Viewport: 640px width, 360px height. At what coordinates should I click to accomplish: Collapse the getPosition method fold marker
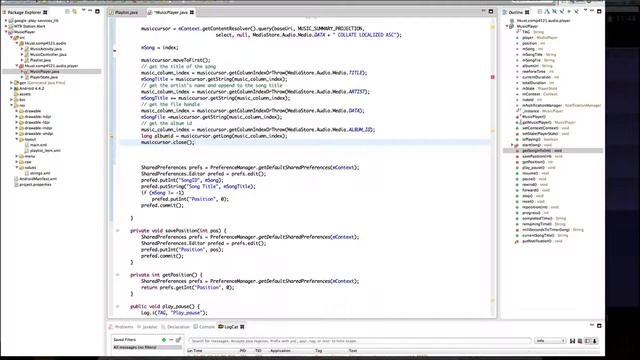(118, 275)
